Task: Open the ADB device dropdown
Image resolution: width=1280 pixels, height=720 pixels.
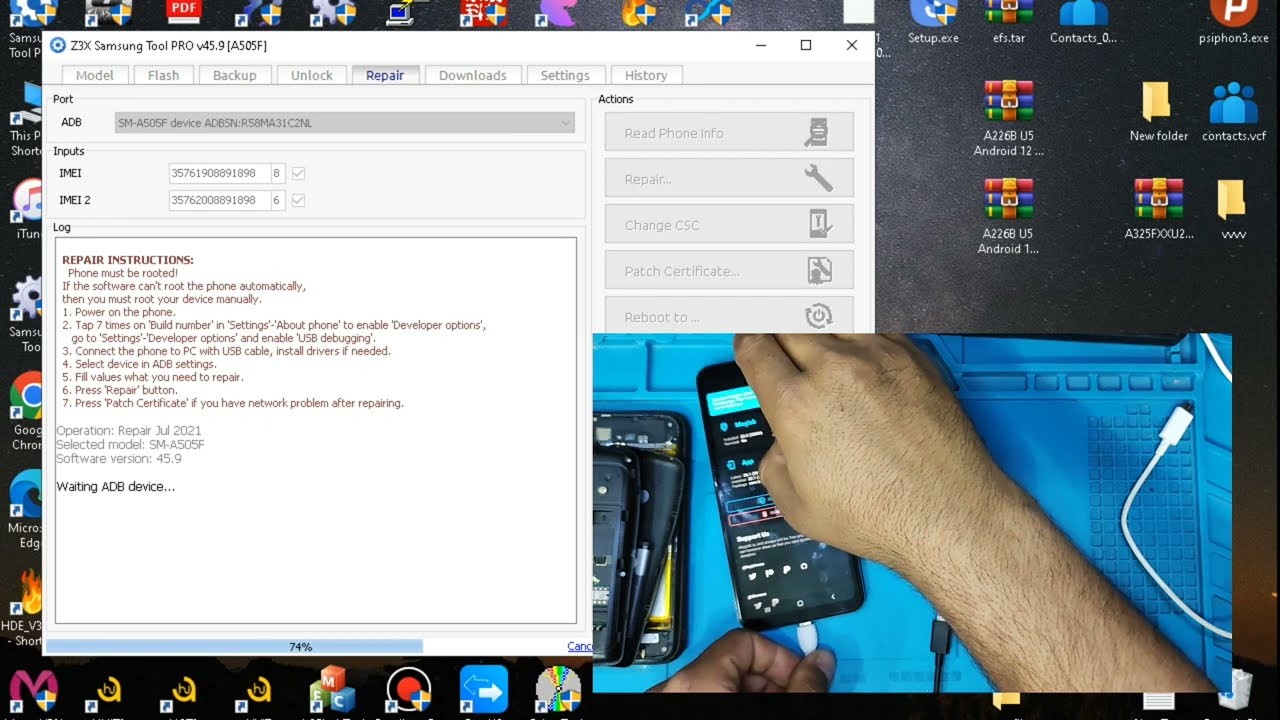Action: [345, 123]
